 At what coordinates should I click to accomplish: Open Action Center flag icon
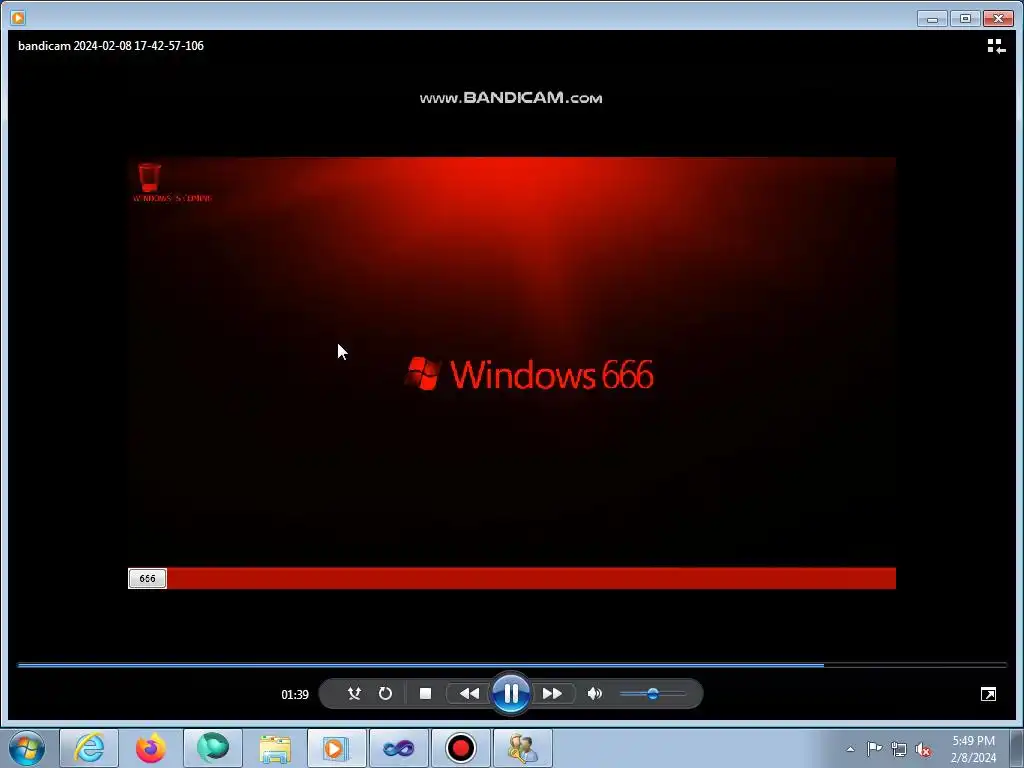pos(874,748)
